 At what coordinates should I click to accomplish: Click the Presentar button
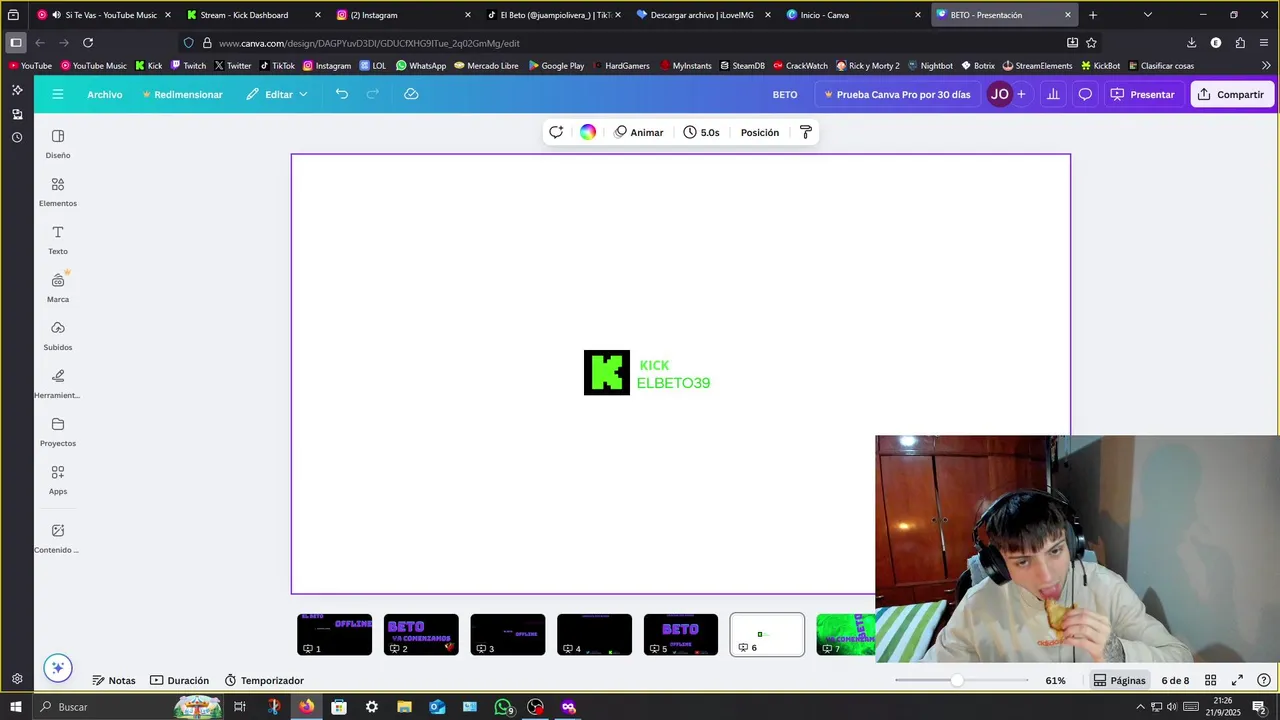pyautogui.click(x=1143, y=94)
